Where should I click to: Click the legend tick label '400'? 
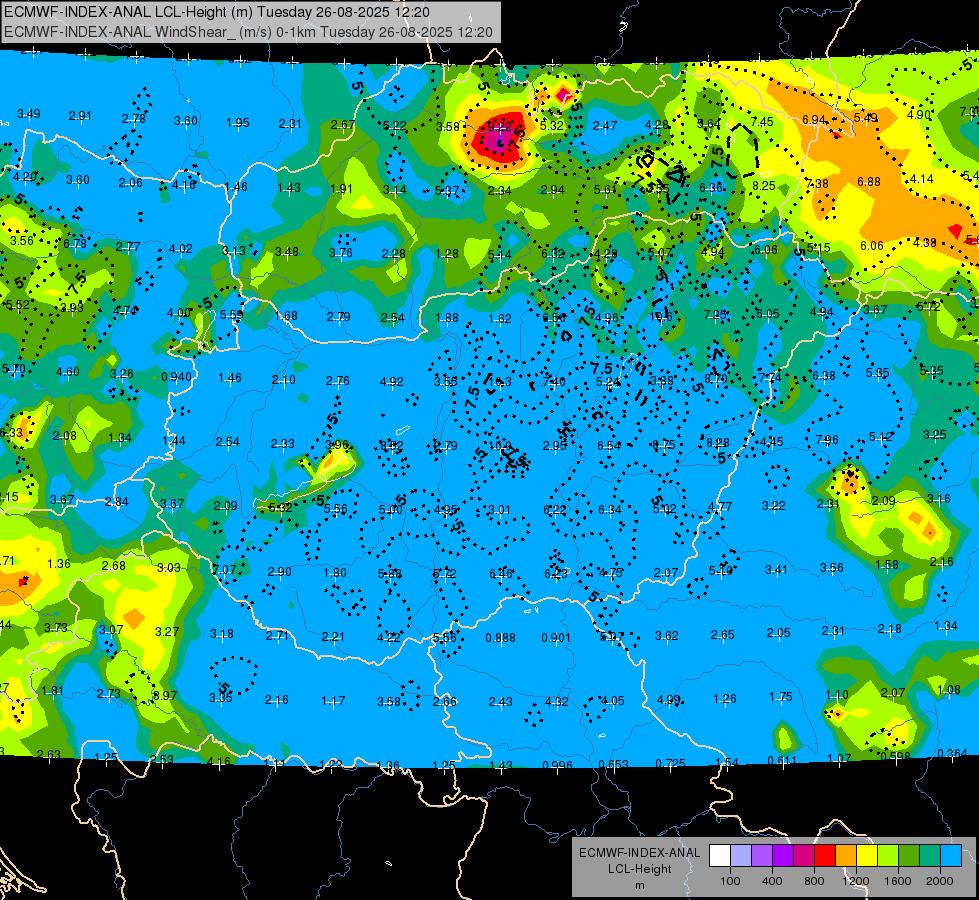[772, 881]
